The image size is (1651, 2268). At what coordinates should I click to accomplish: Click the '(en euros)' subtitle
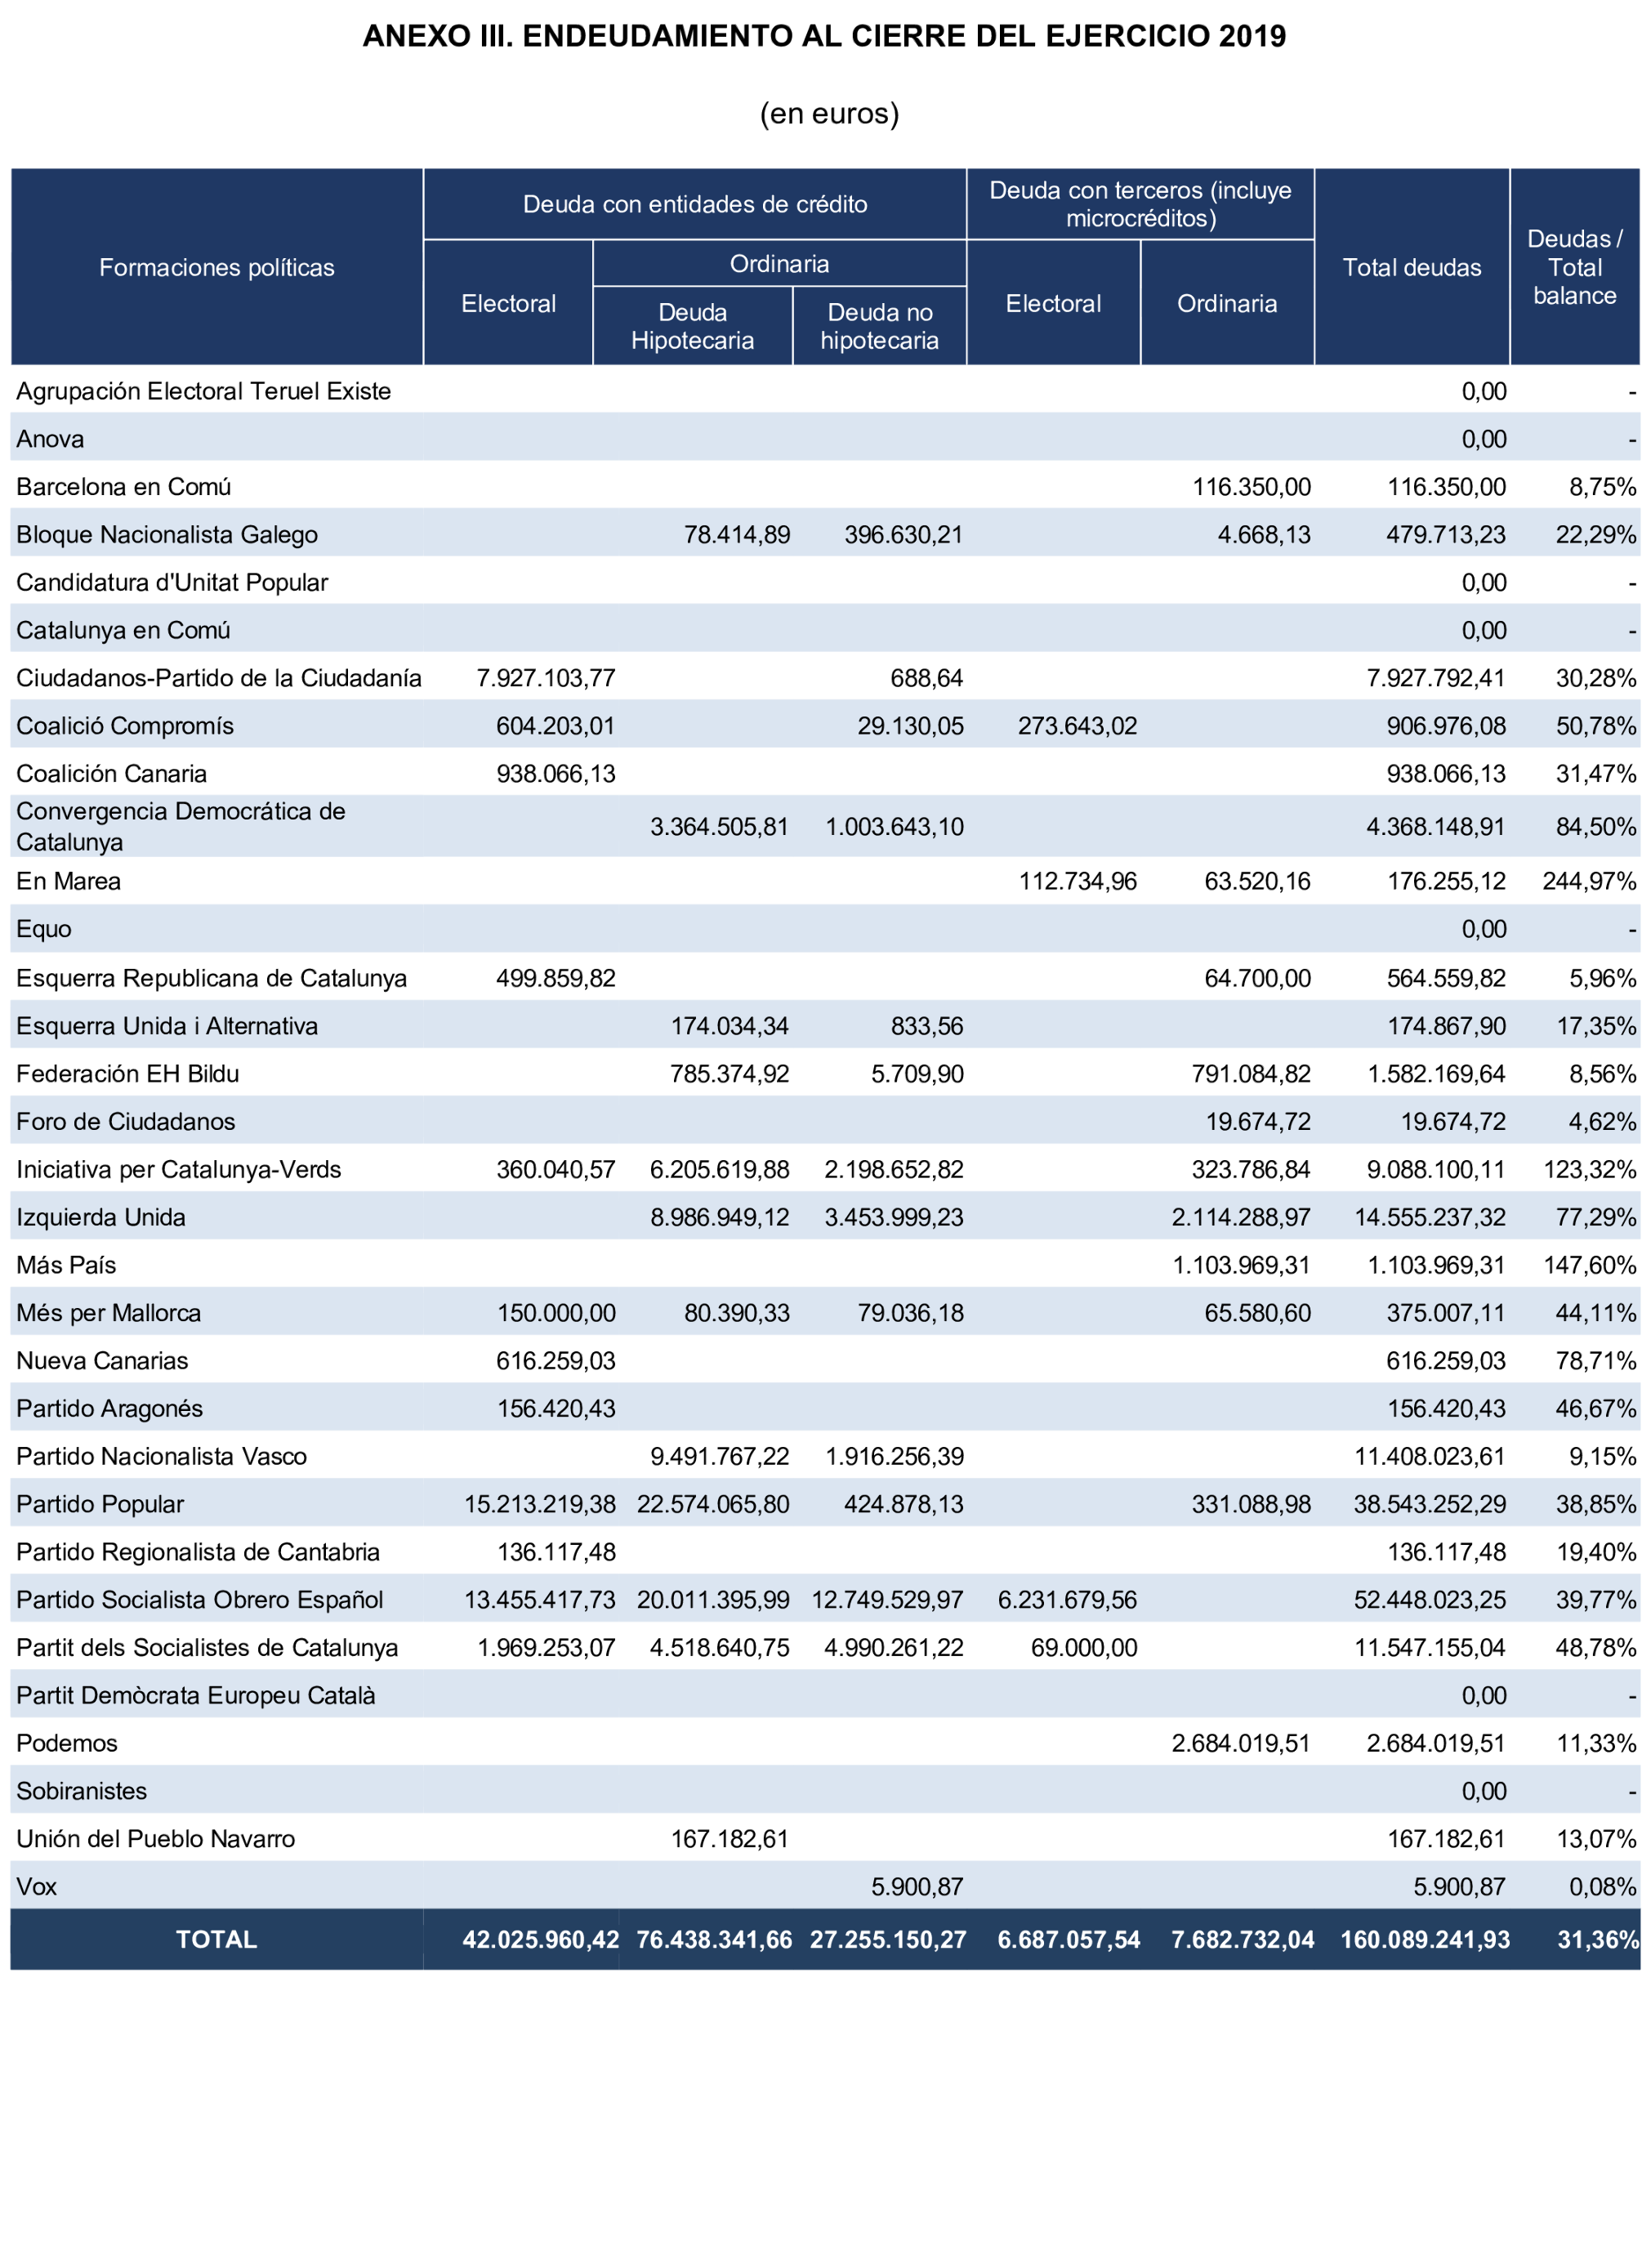[829, 113]
